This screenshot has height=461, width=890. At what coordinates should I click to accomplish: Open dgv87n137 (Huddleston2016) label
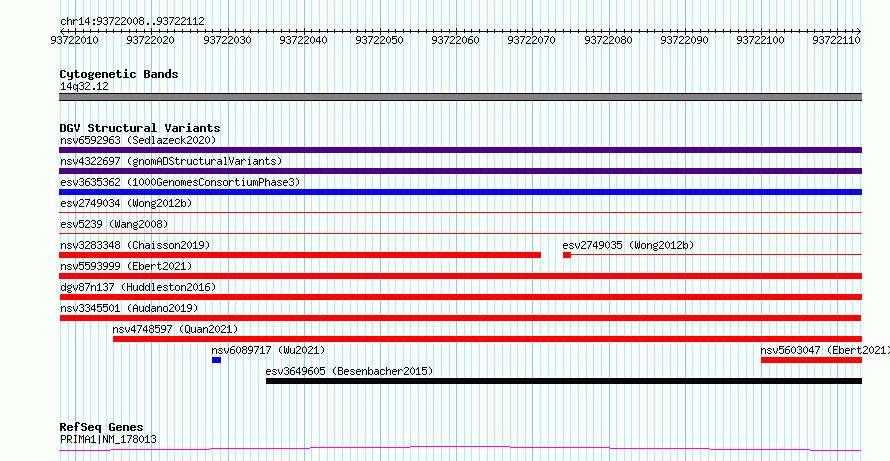point(138,287)
